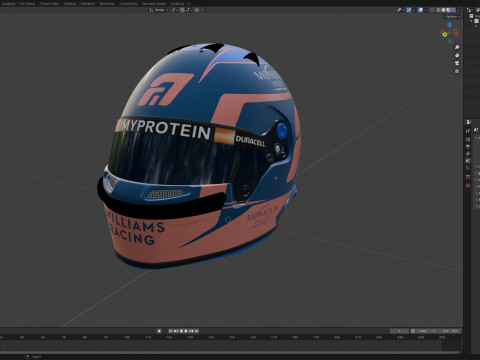Switch to the Compositing workspace tab
Viewport: 480px width, 360px height.
tap(128, 4)
